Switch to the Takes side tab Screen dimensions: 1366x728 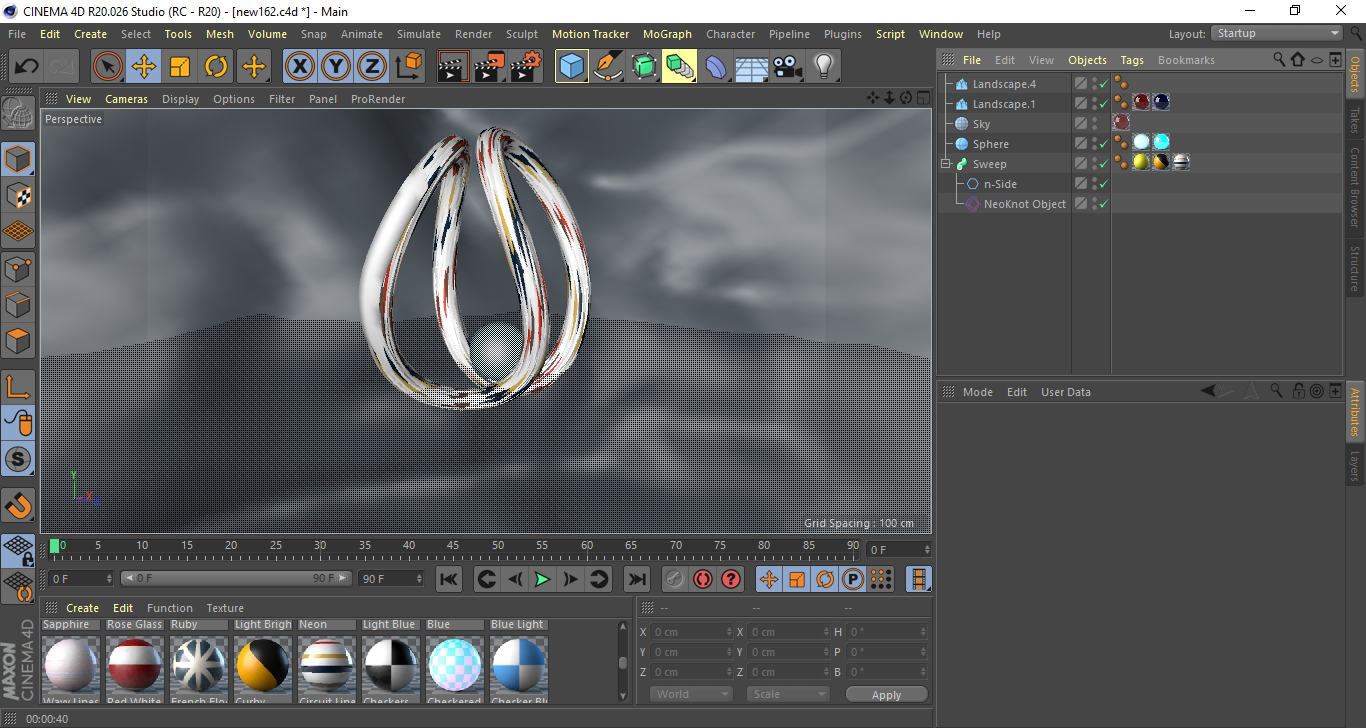1355,120
